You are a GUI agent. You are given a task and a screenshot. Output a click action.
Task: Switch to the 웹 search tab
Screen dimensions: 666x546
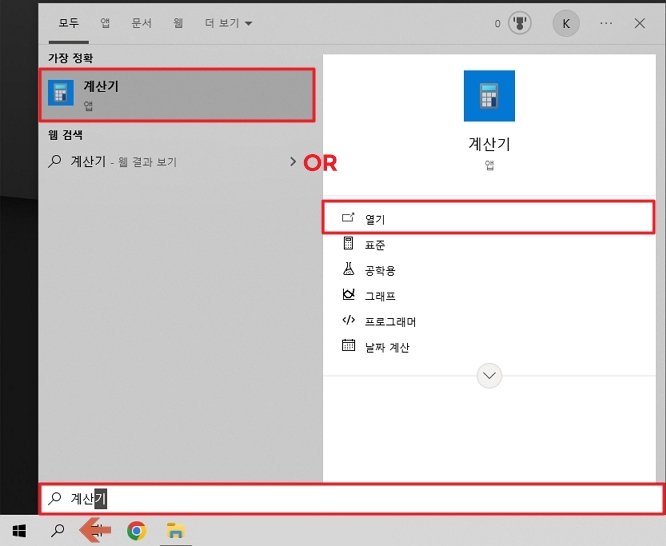(x=178, y=23)
